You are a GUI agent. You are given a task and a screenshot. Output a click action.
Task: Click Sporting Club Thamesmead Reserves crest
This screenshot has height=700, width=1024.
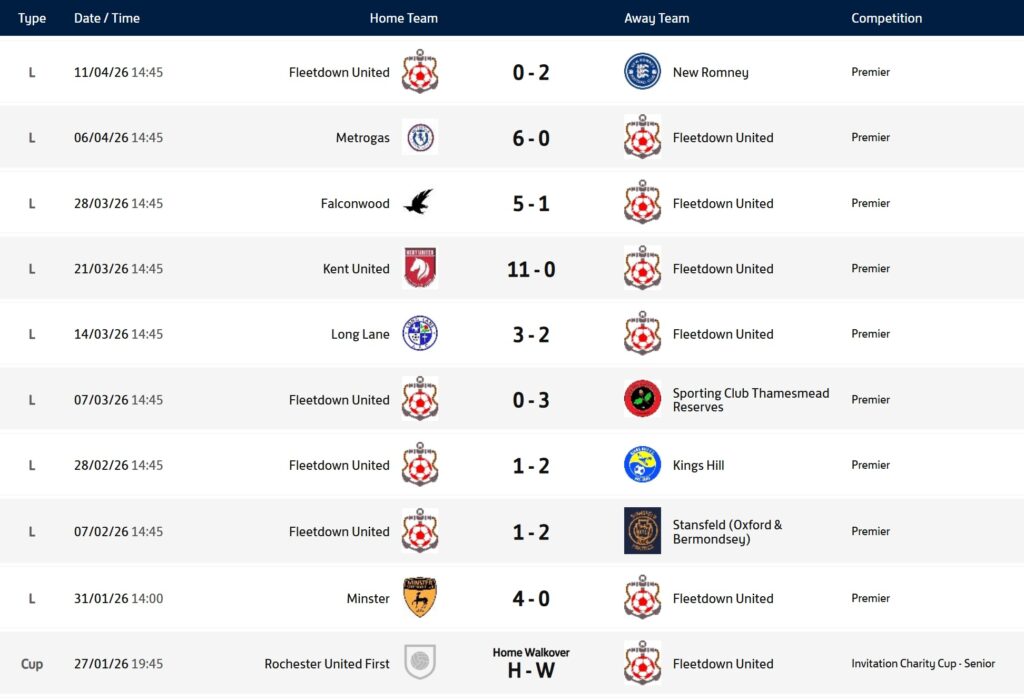coord(642,400)
